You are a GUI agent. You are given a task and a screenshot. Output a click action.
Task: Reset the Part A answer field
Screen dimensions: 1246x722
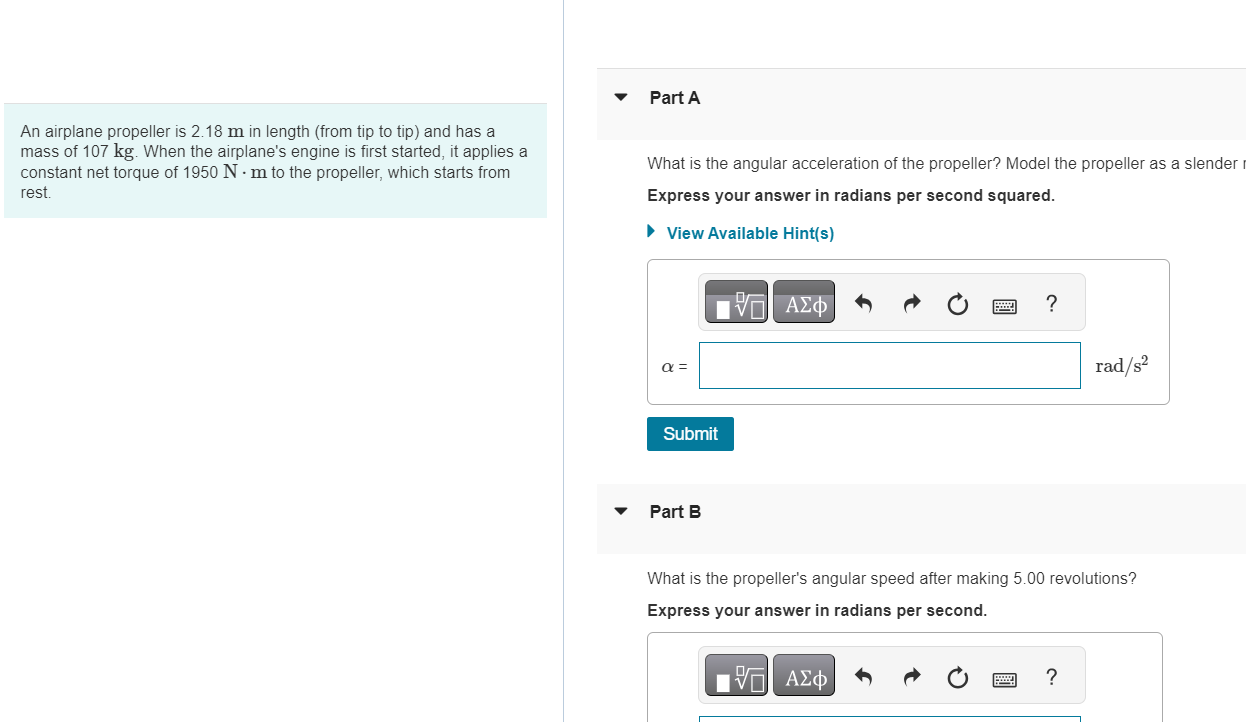point(957,303)
